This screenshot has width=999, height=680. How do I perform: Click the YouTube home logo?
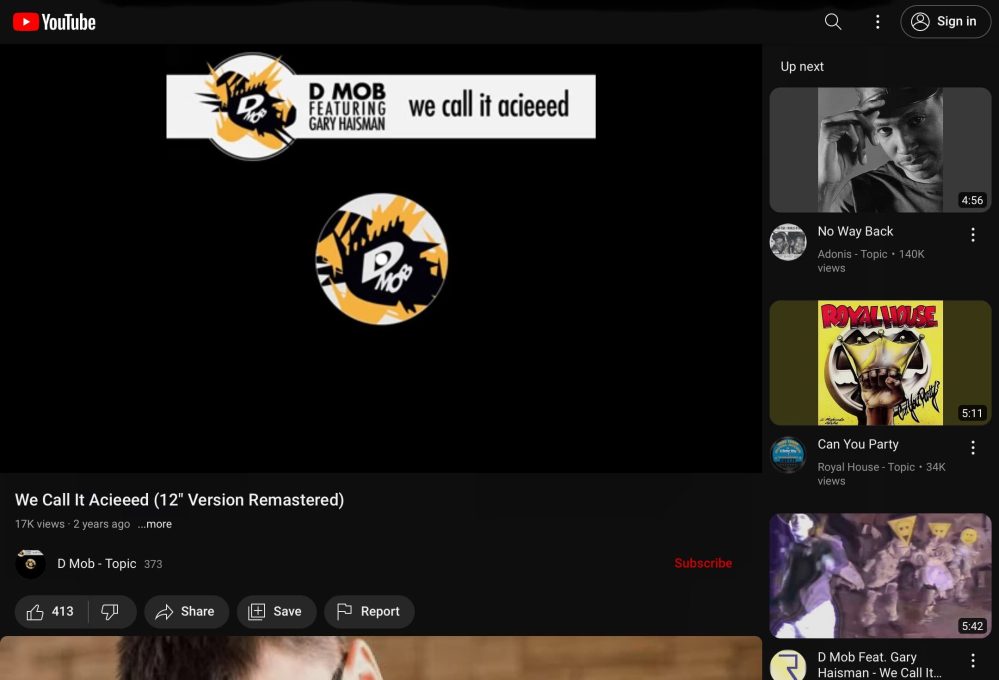pyautogui.click(x=54, y=22)
